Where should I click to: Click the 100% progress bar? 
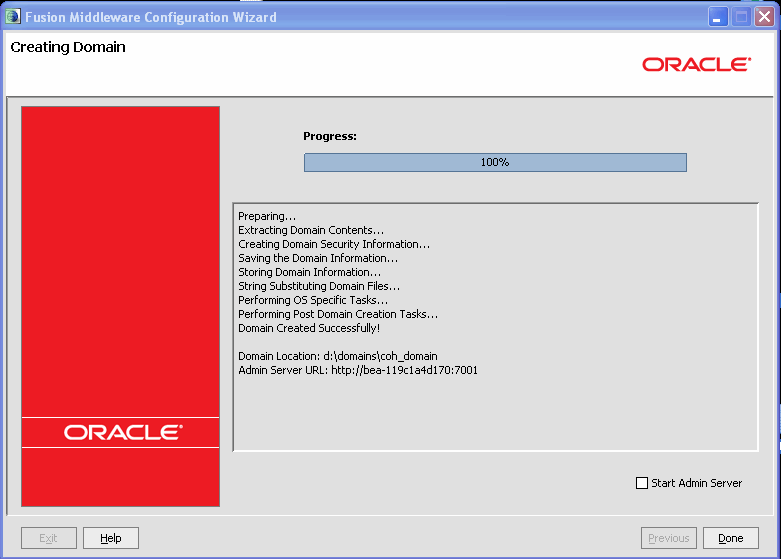click(495, 162)
